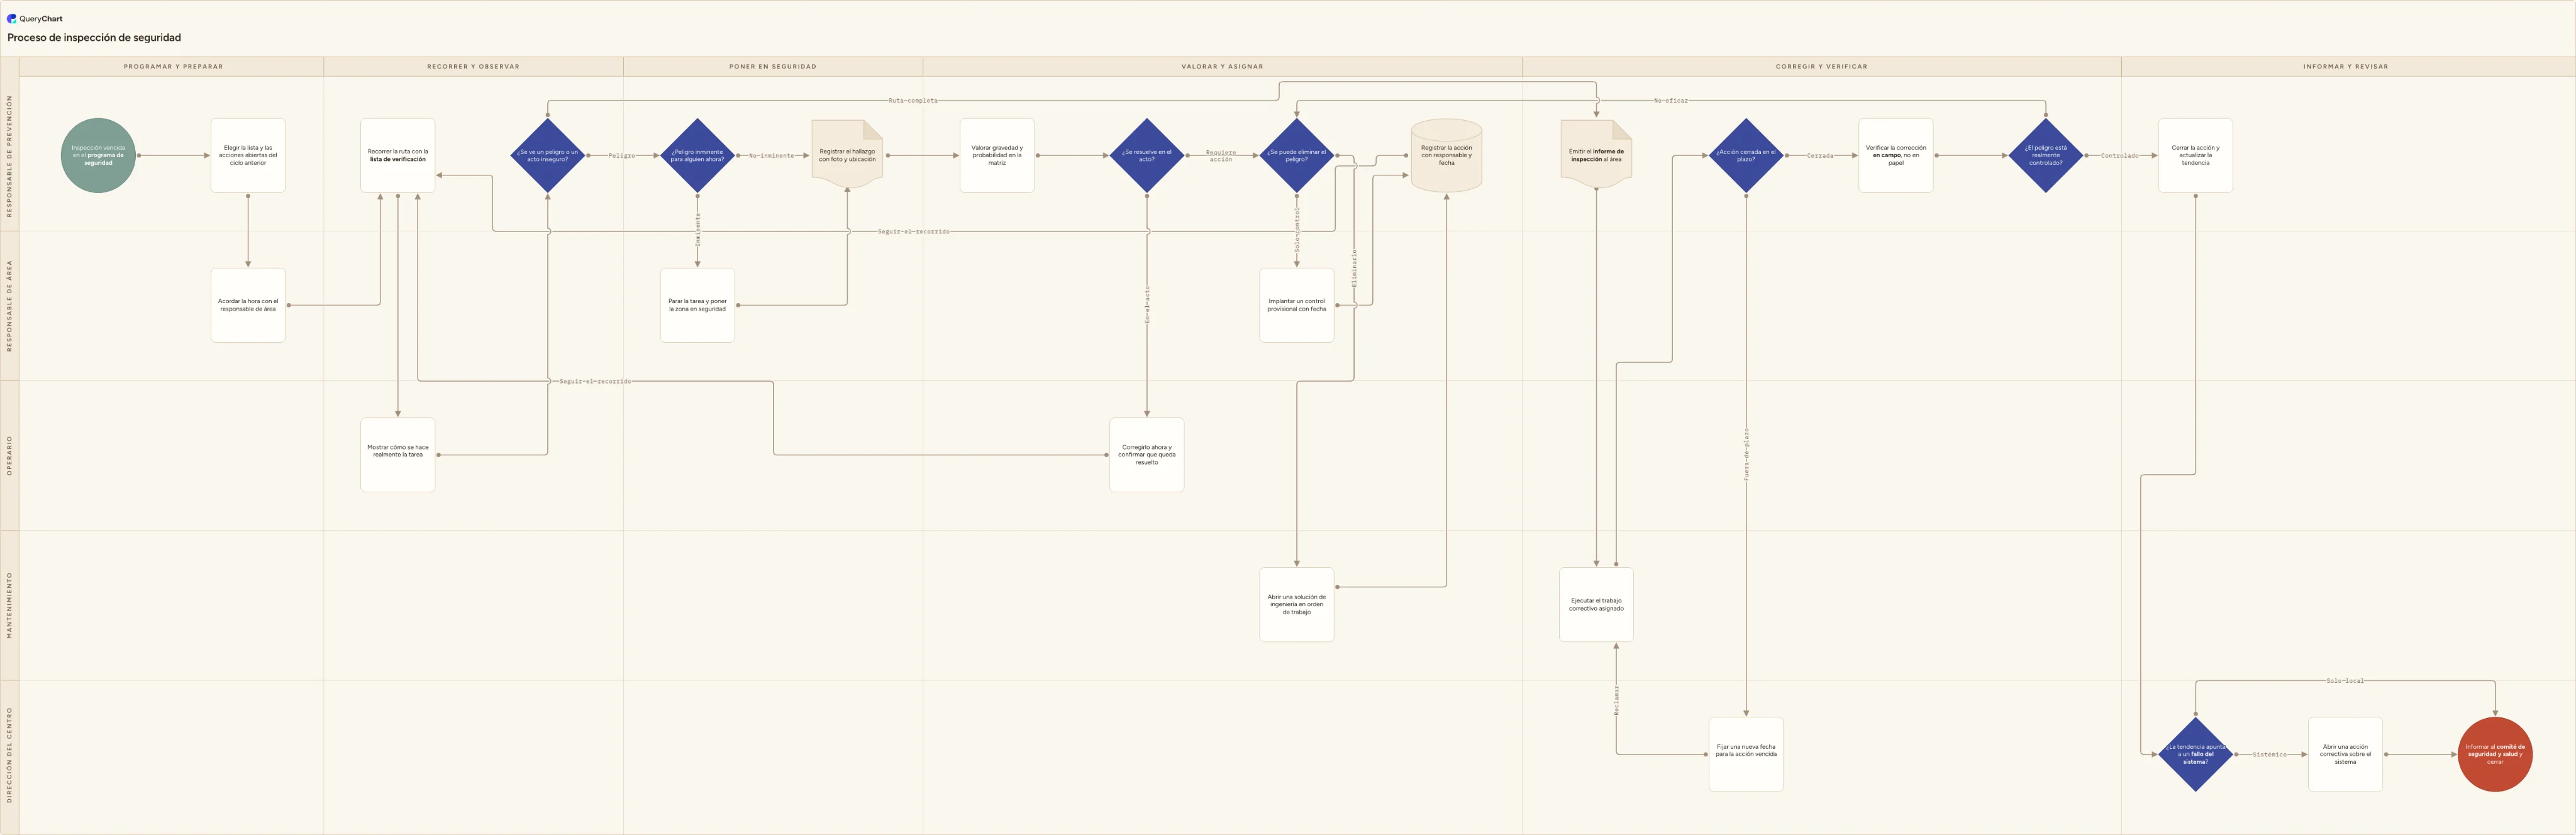The image size is (2576, 835).
Task: Select the 'Cerrar la acción y actualizar la tendencia' box
Action: (x=2196, y=155)
